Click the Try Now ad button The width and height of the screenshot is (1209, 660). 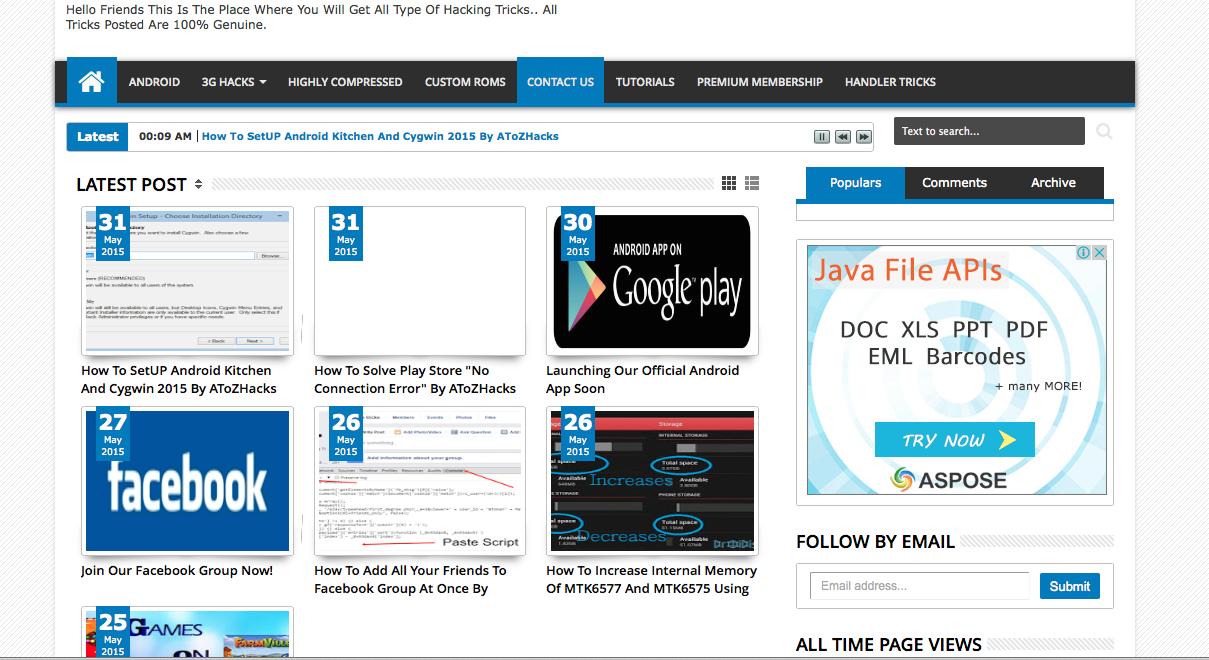[954, 440]
